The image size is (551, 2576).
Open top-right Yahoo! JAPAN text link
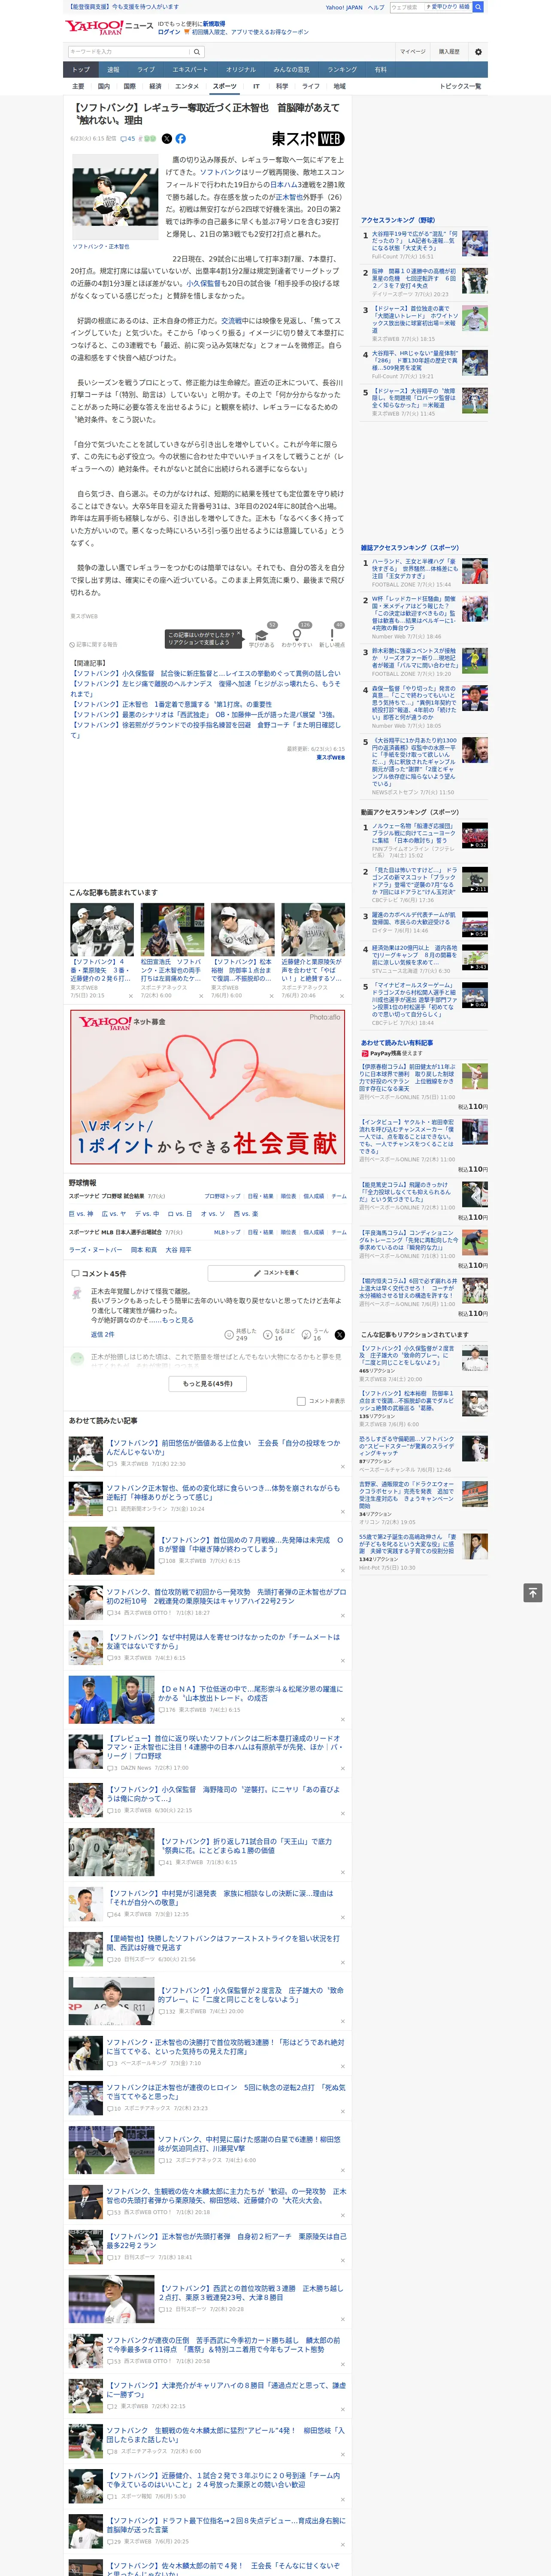[344, 7]
